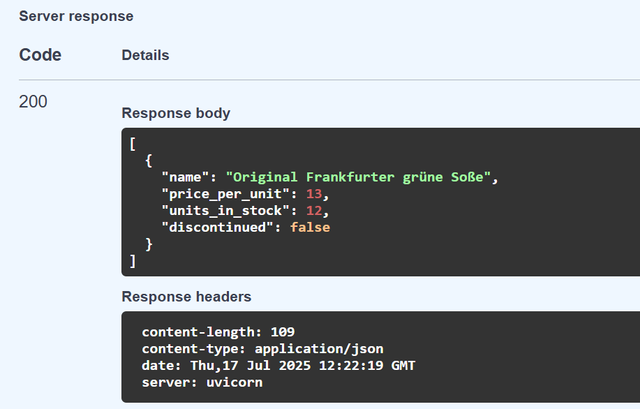Viewport: 640px width, 409px height.
Task: Click the "Response headers" label
Action: tap(186, 296)
